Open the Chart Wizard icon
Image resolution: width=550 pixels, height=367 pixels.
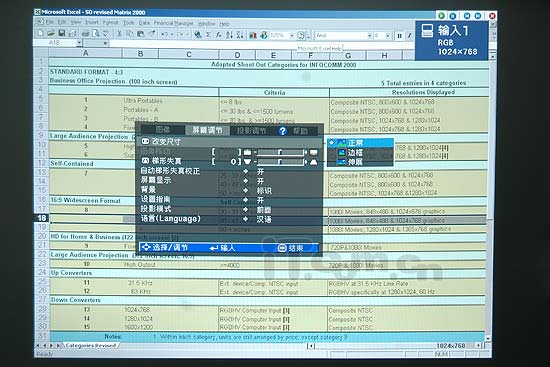(253, 35)
